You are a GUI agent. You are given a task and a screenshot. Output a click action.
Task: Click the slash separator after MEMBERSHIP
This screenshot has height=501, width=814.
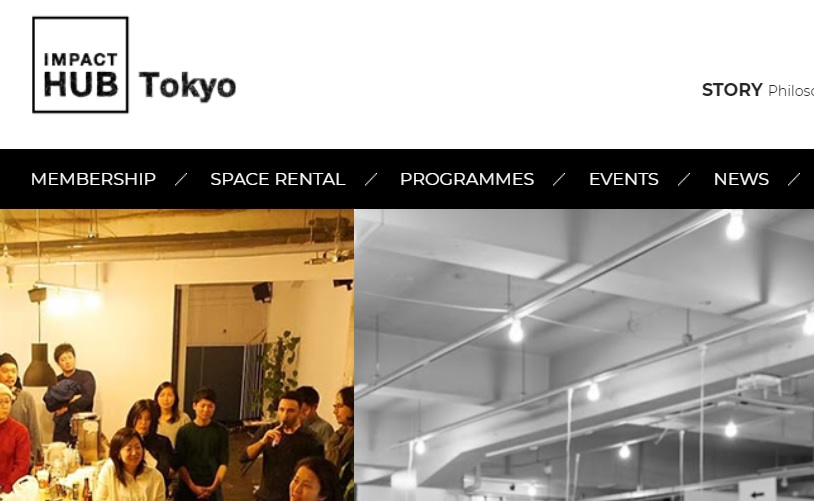(181, 179)
